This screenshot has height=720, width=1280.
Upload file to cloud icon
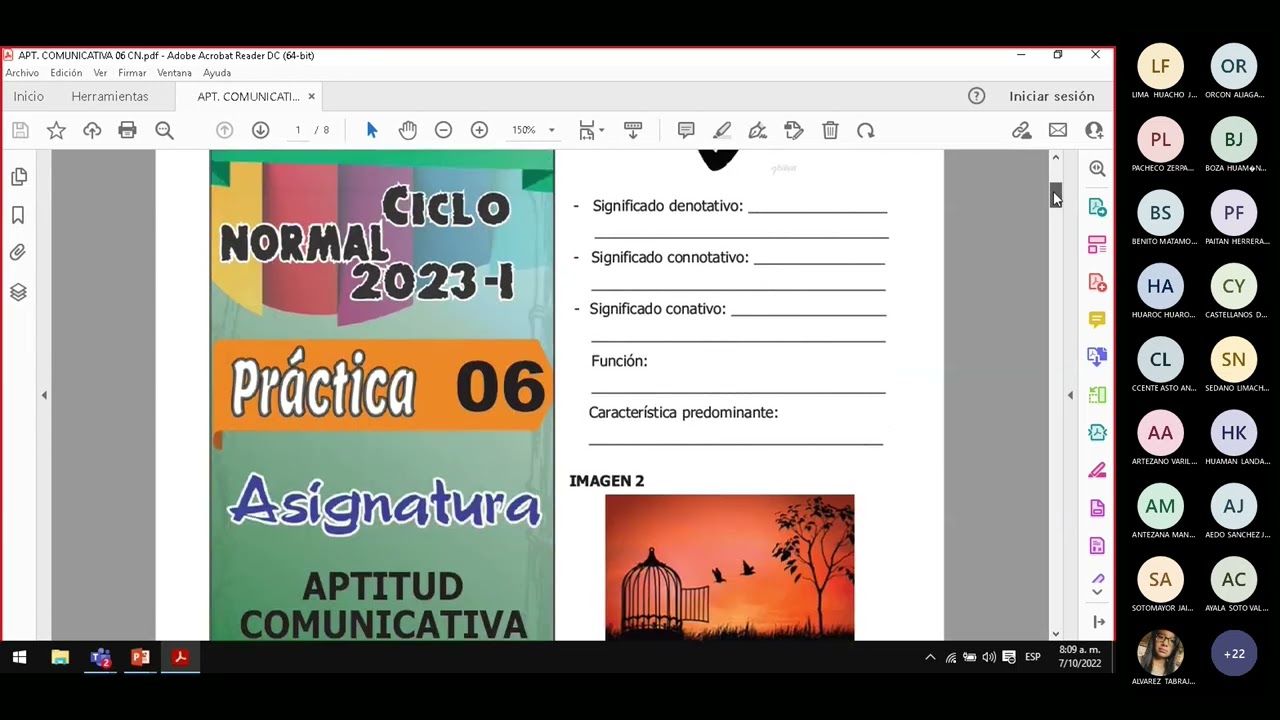[x=92, y=130]
